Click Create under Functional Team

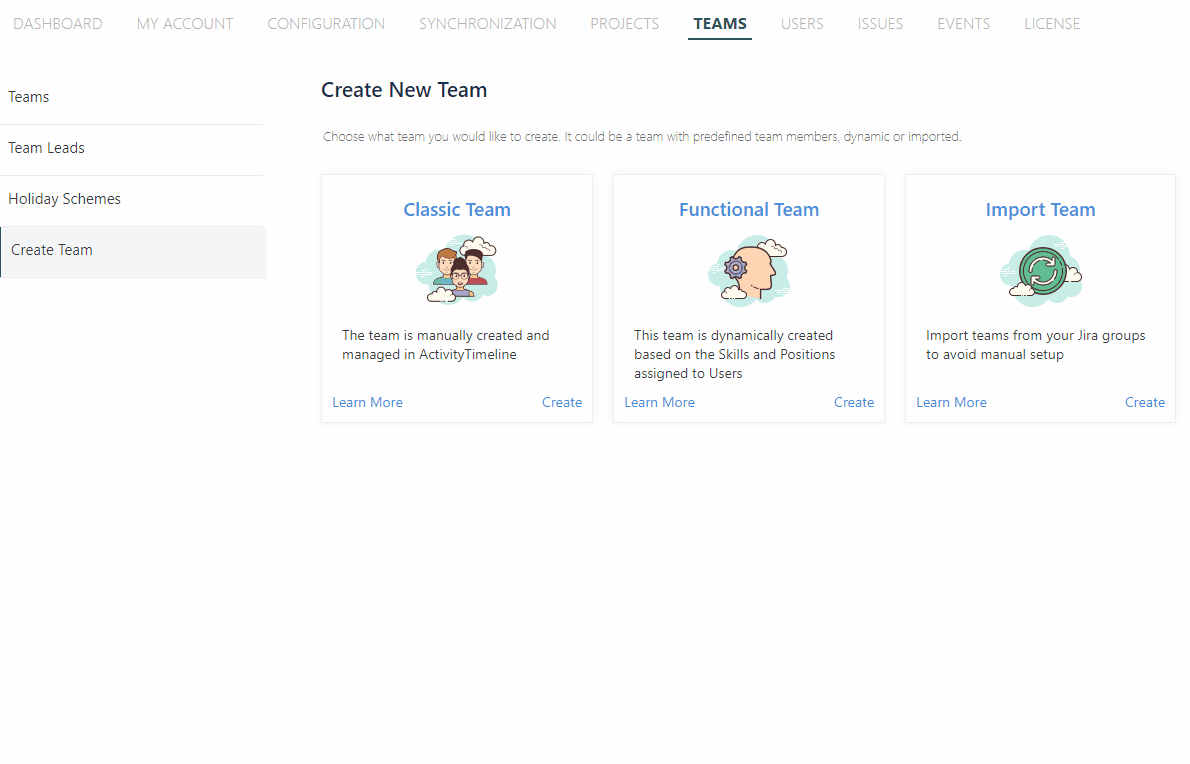[x=854, y=402]
